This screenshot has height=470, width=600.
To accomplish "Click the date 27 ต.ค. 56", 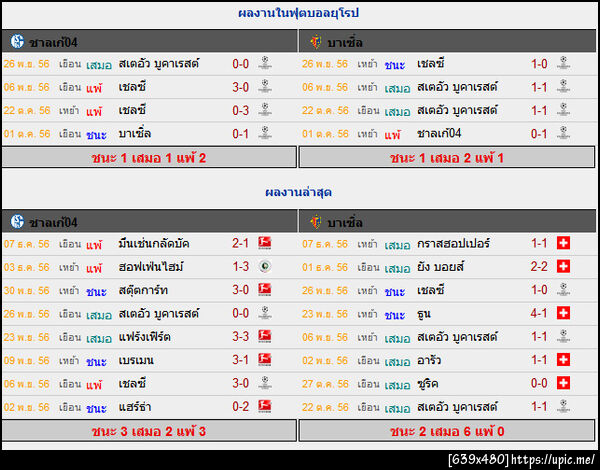I will (325, 384).
